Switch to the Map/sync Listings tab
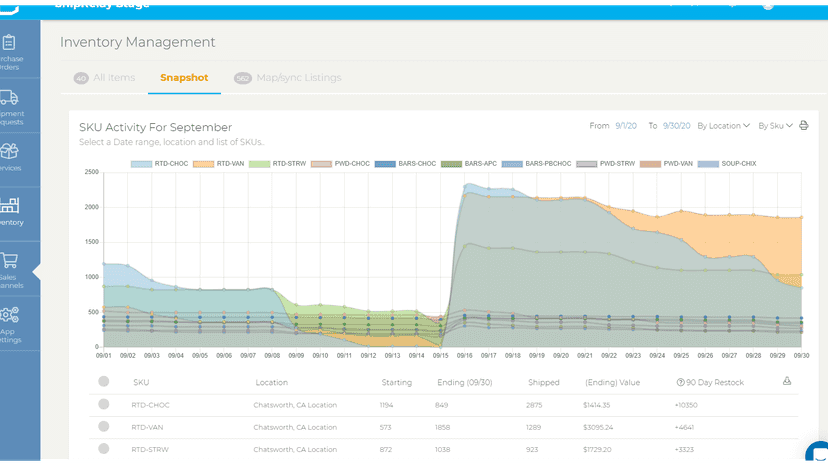The image size is (828, 466). [x=288, y=78]
